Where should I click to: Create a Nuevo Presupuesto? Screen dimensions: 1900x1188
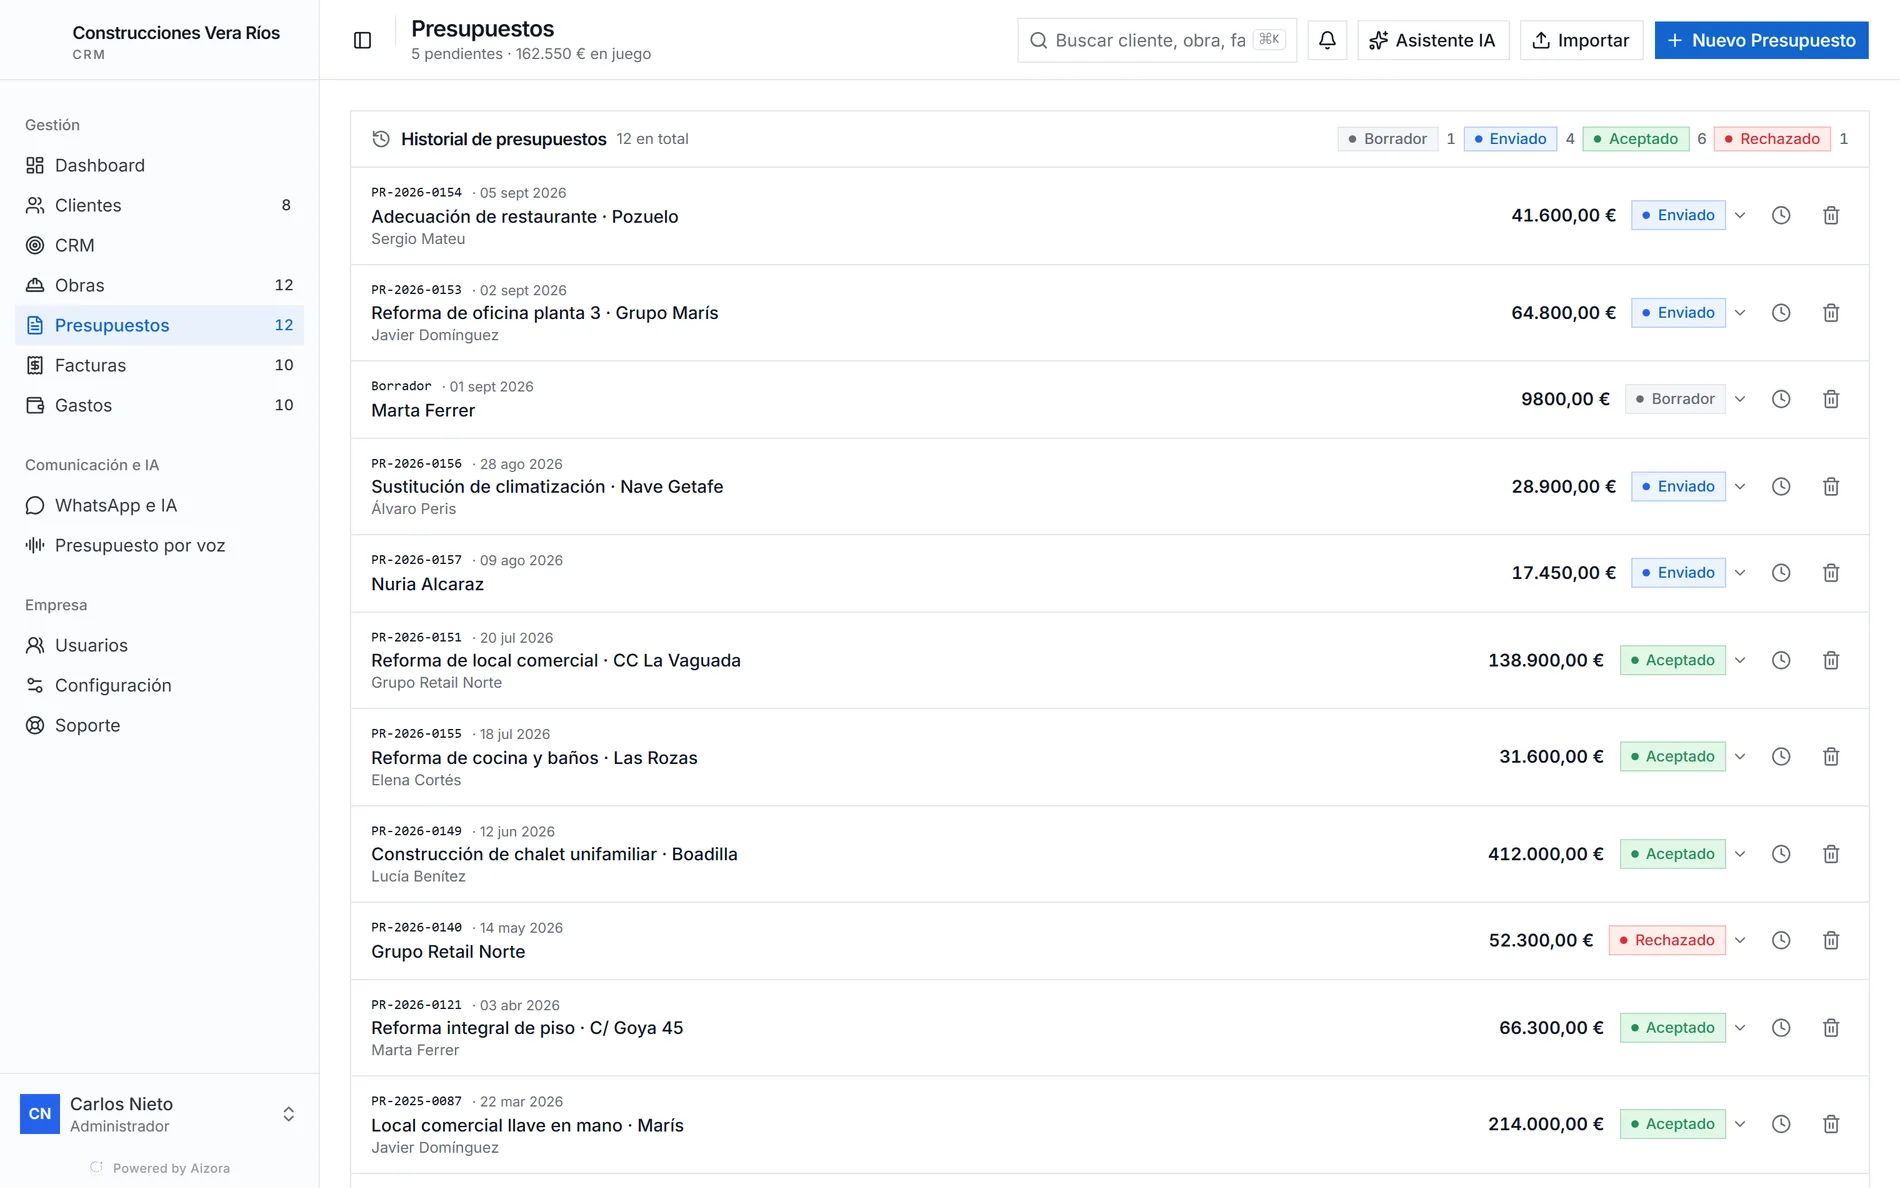[1761, 40]
